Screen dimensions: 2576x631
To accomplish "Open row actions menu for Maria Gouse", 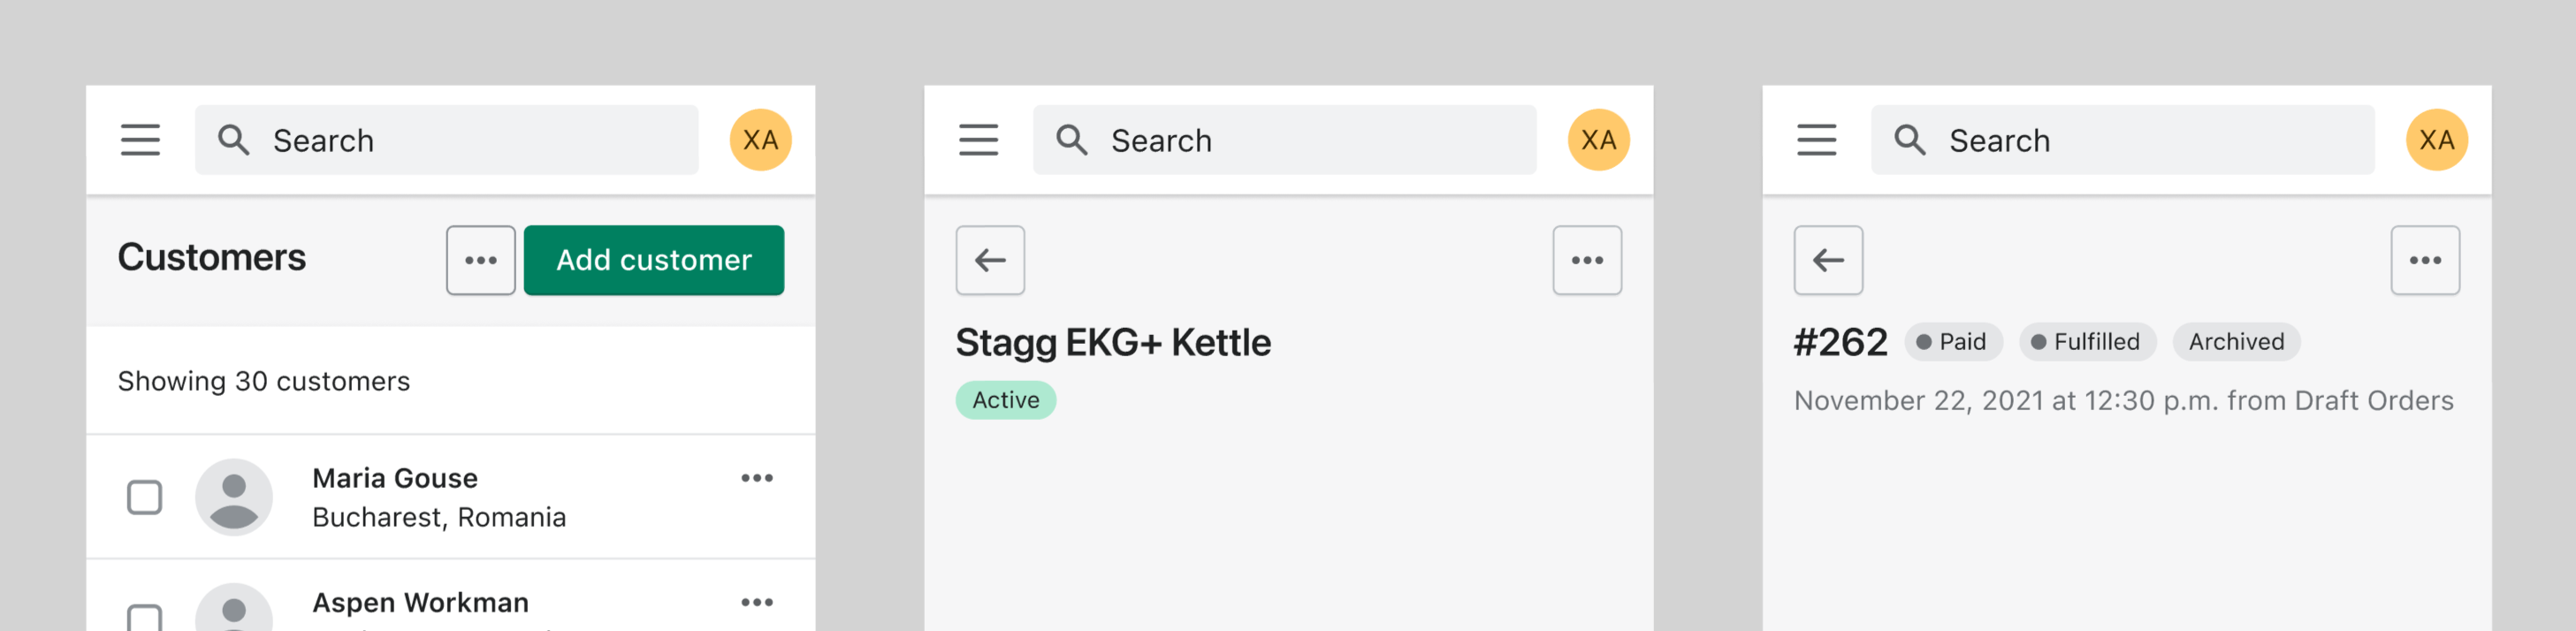I will tap(757, 478).
